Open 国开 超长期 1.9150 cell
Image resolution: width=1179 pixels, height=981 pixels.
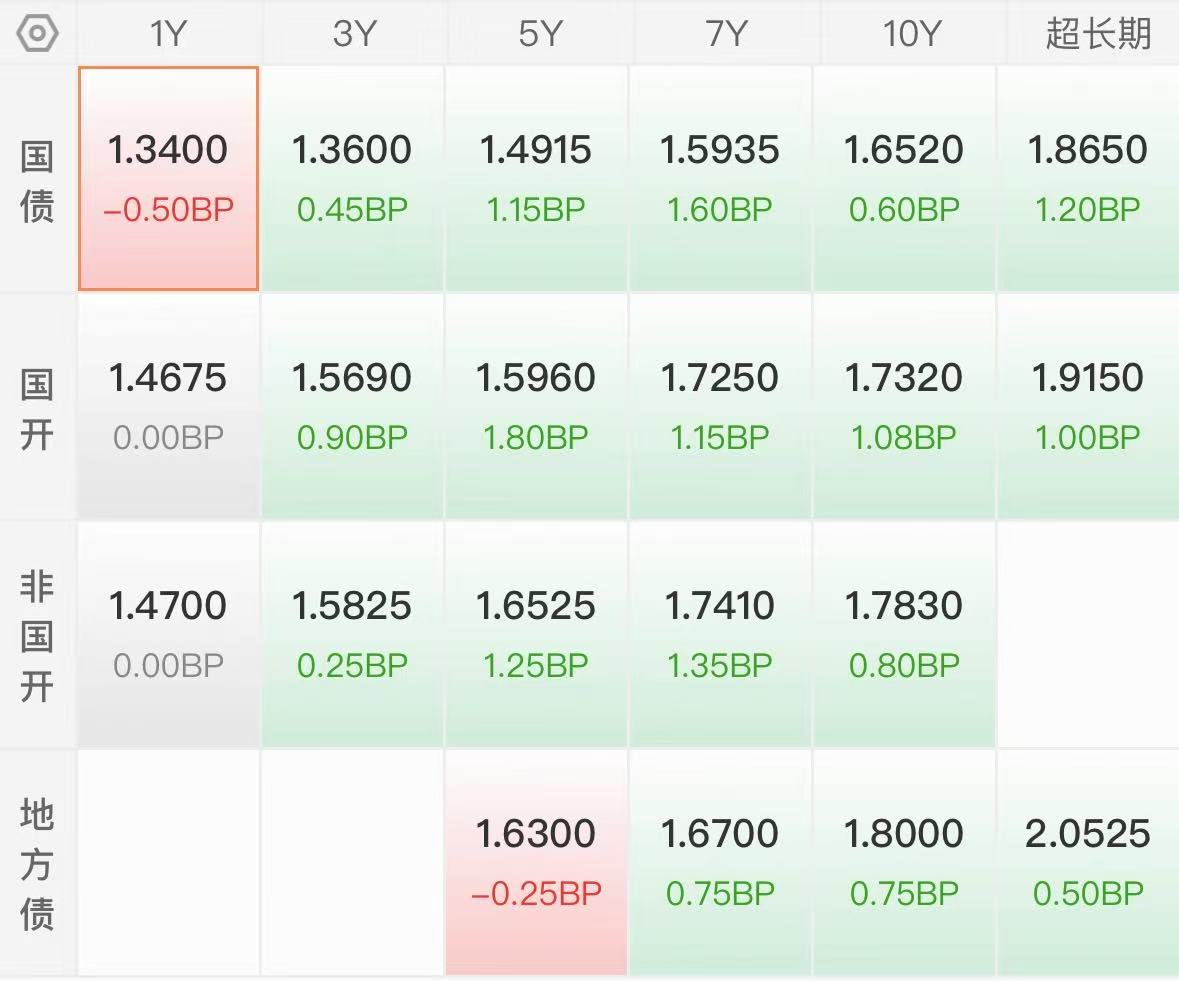coord(1088,406)
